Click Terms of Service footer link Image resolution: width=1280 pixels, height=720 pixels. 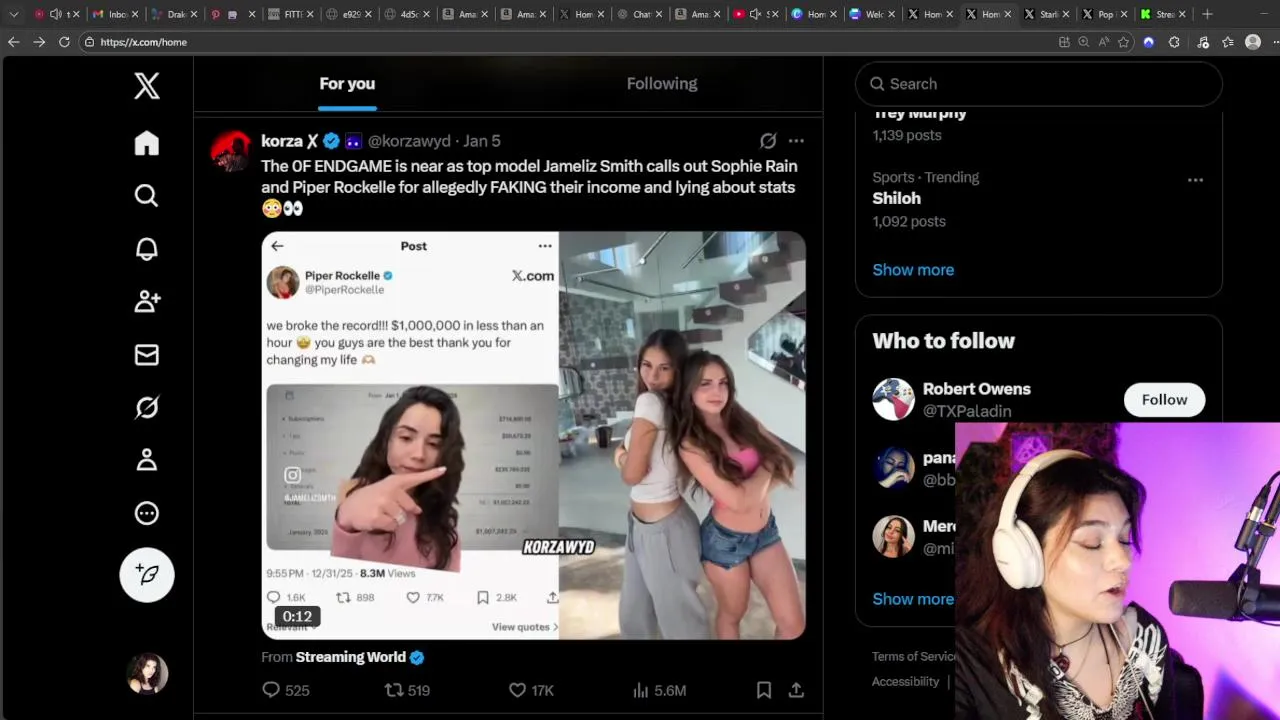tap(914, 657)
